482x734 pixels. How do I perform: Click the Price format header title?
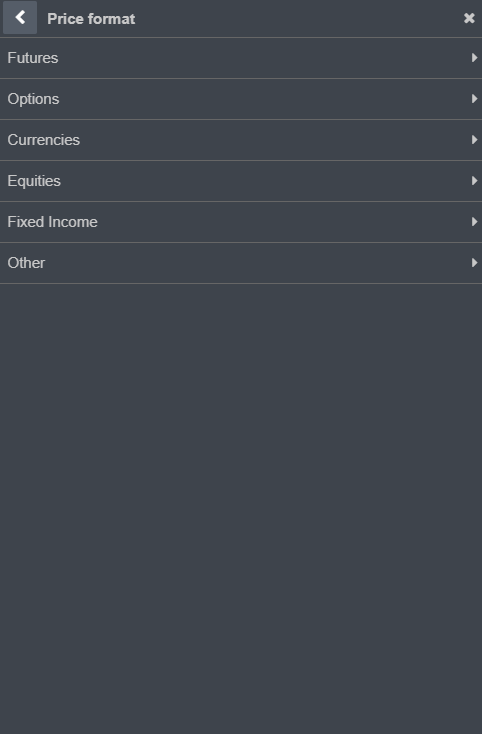(91, 19)
